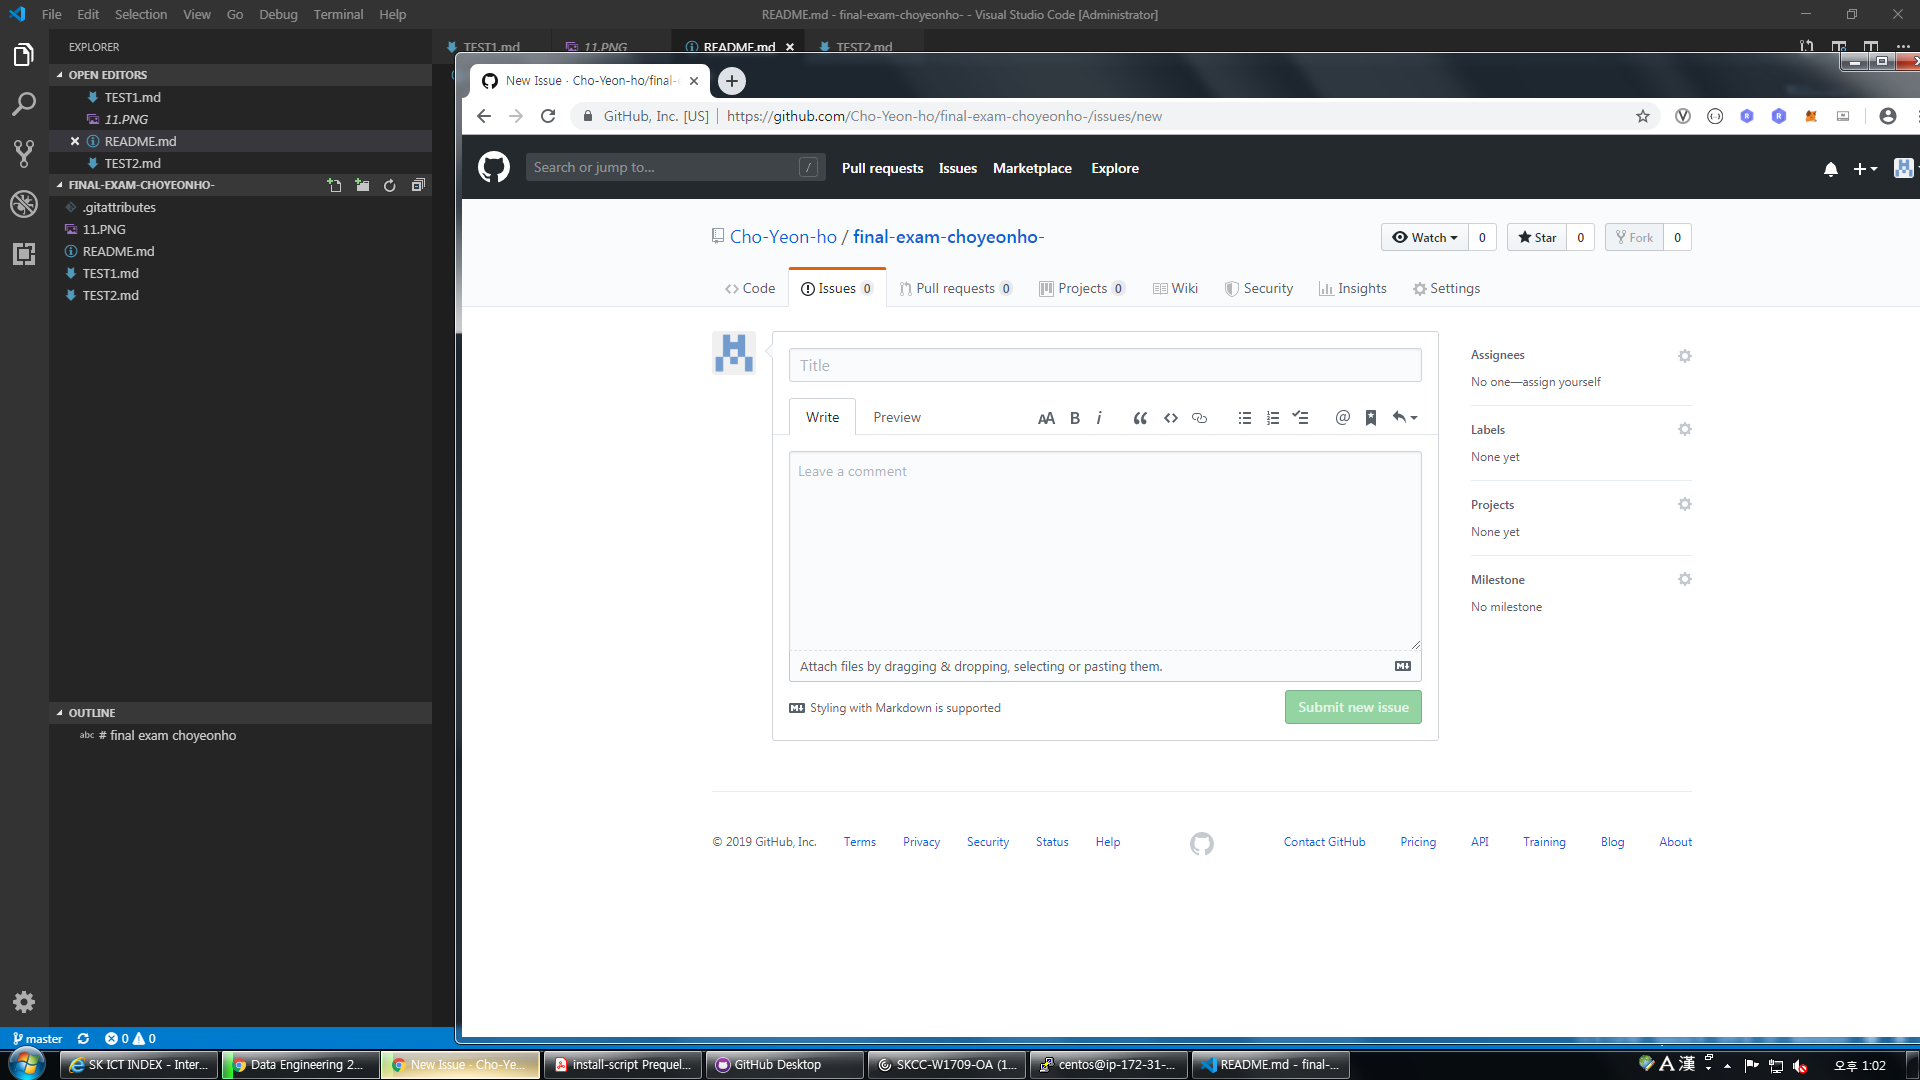Star the final-exam-choyeonho- repository
Image resolution: width=1920 pixels, height=1080 pixels.
tap(1537, 237)
